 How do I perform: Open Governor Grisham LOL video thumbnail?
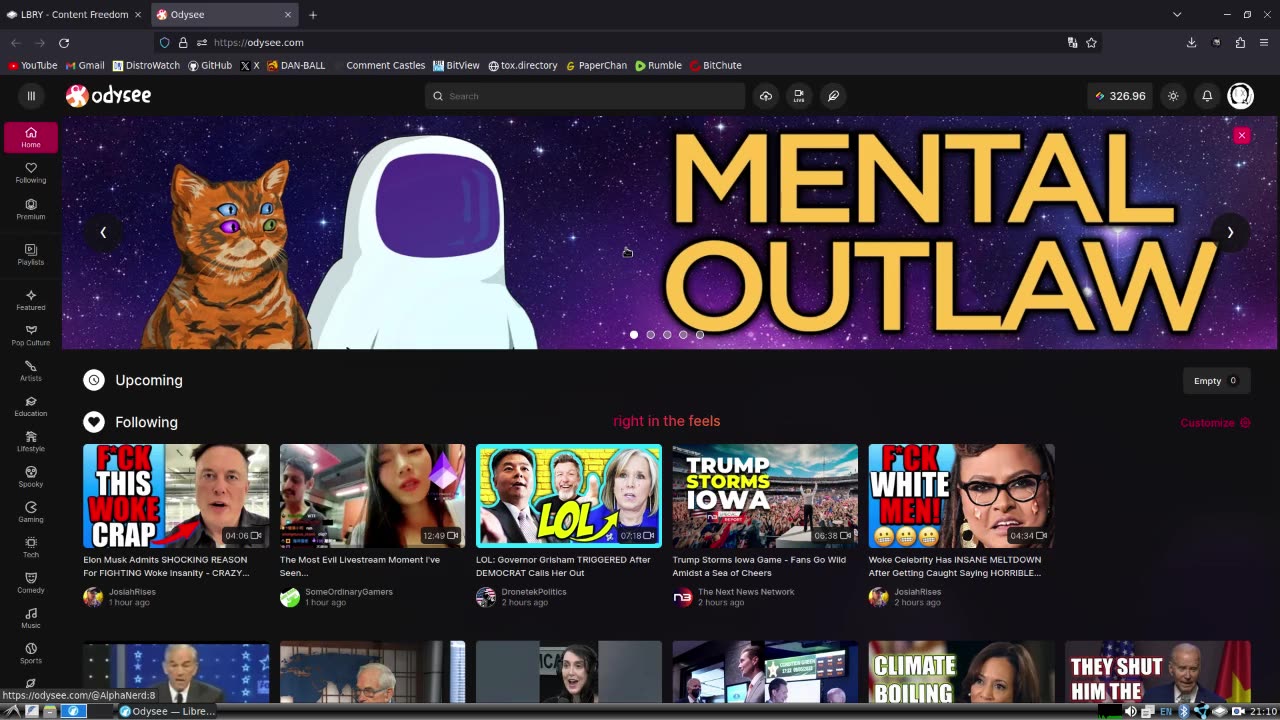coord(569,496)
